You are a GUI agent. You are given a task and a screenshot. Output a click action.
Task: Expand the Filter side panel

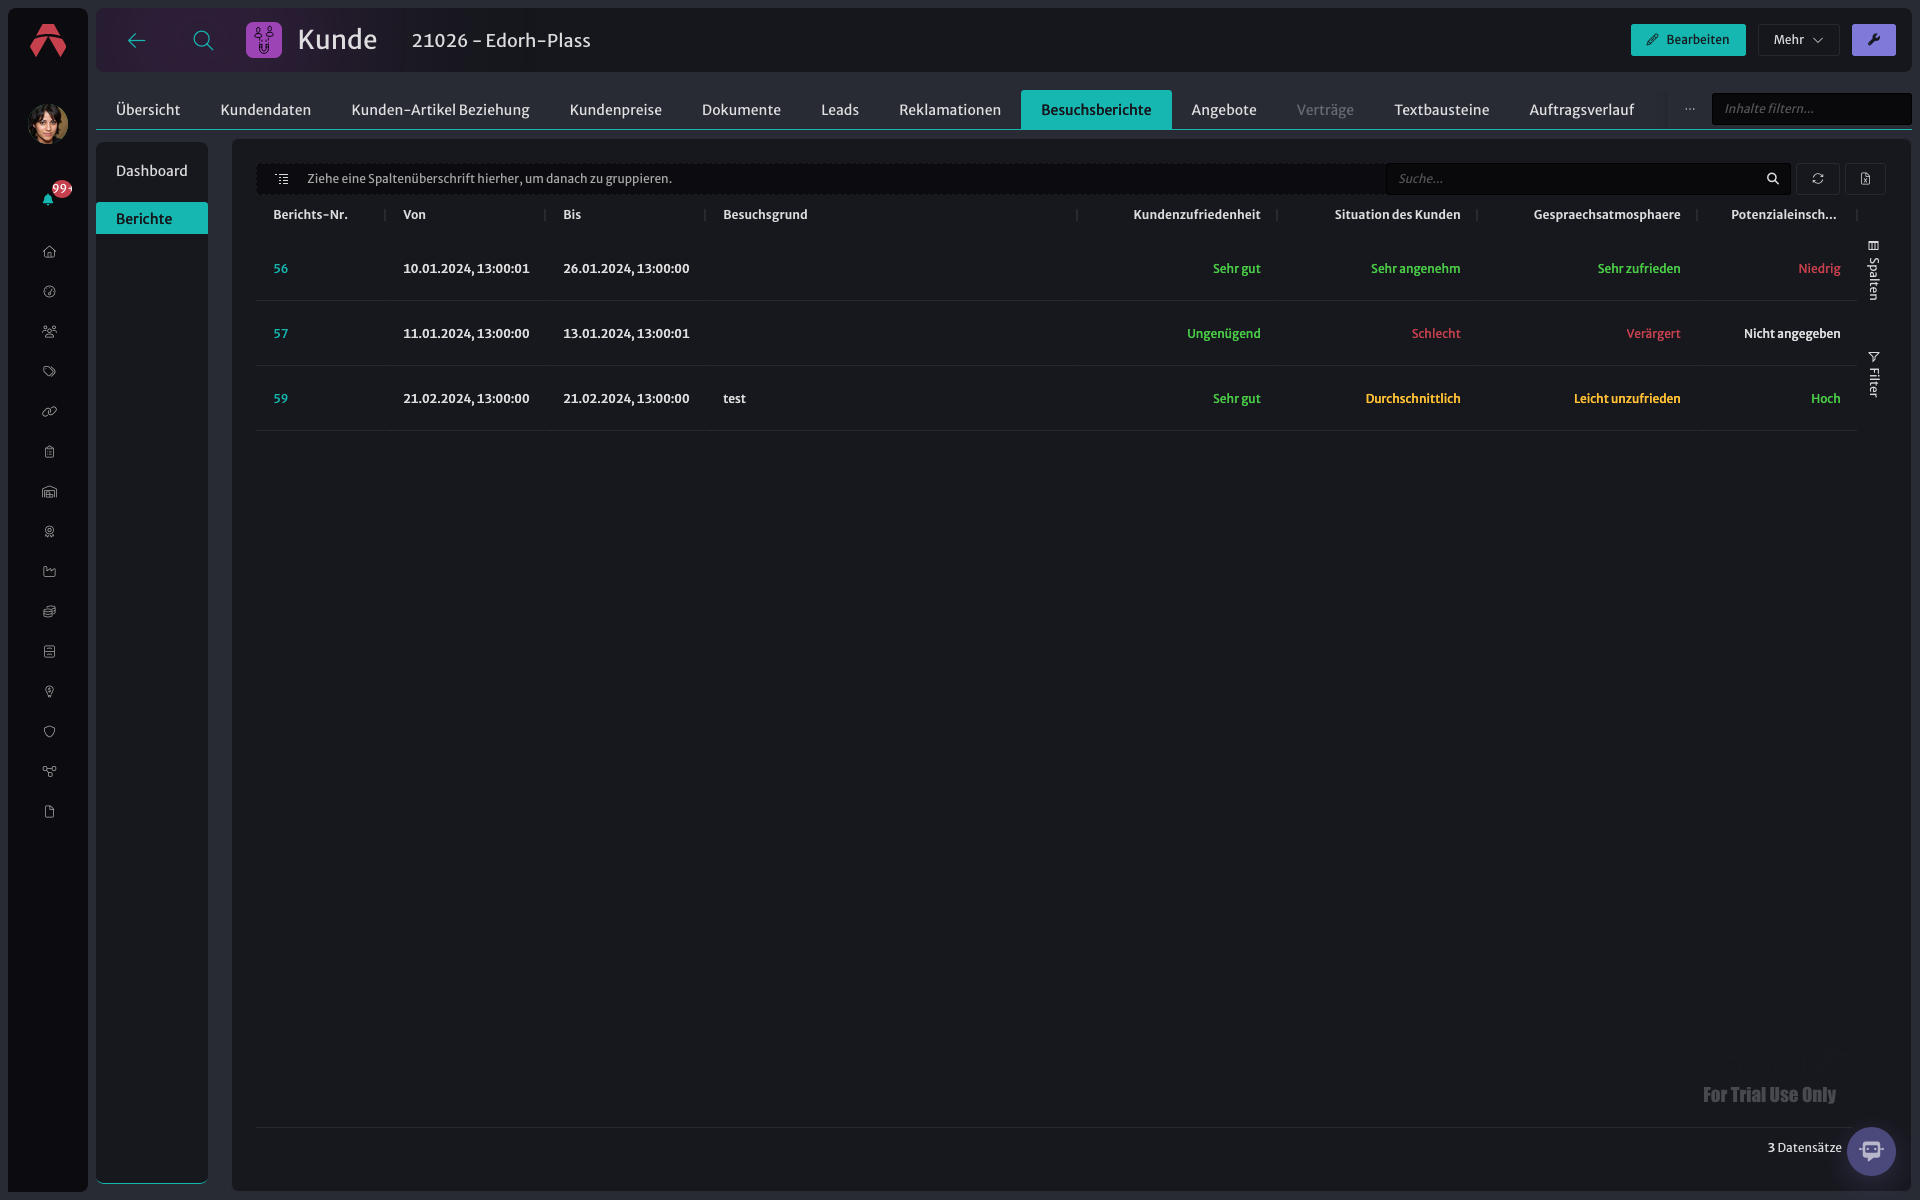(x=1874, y=374)
